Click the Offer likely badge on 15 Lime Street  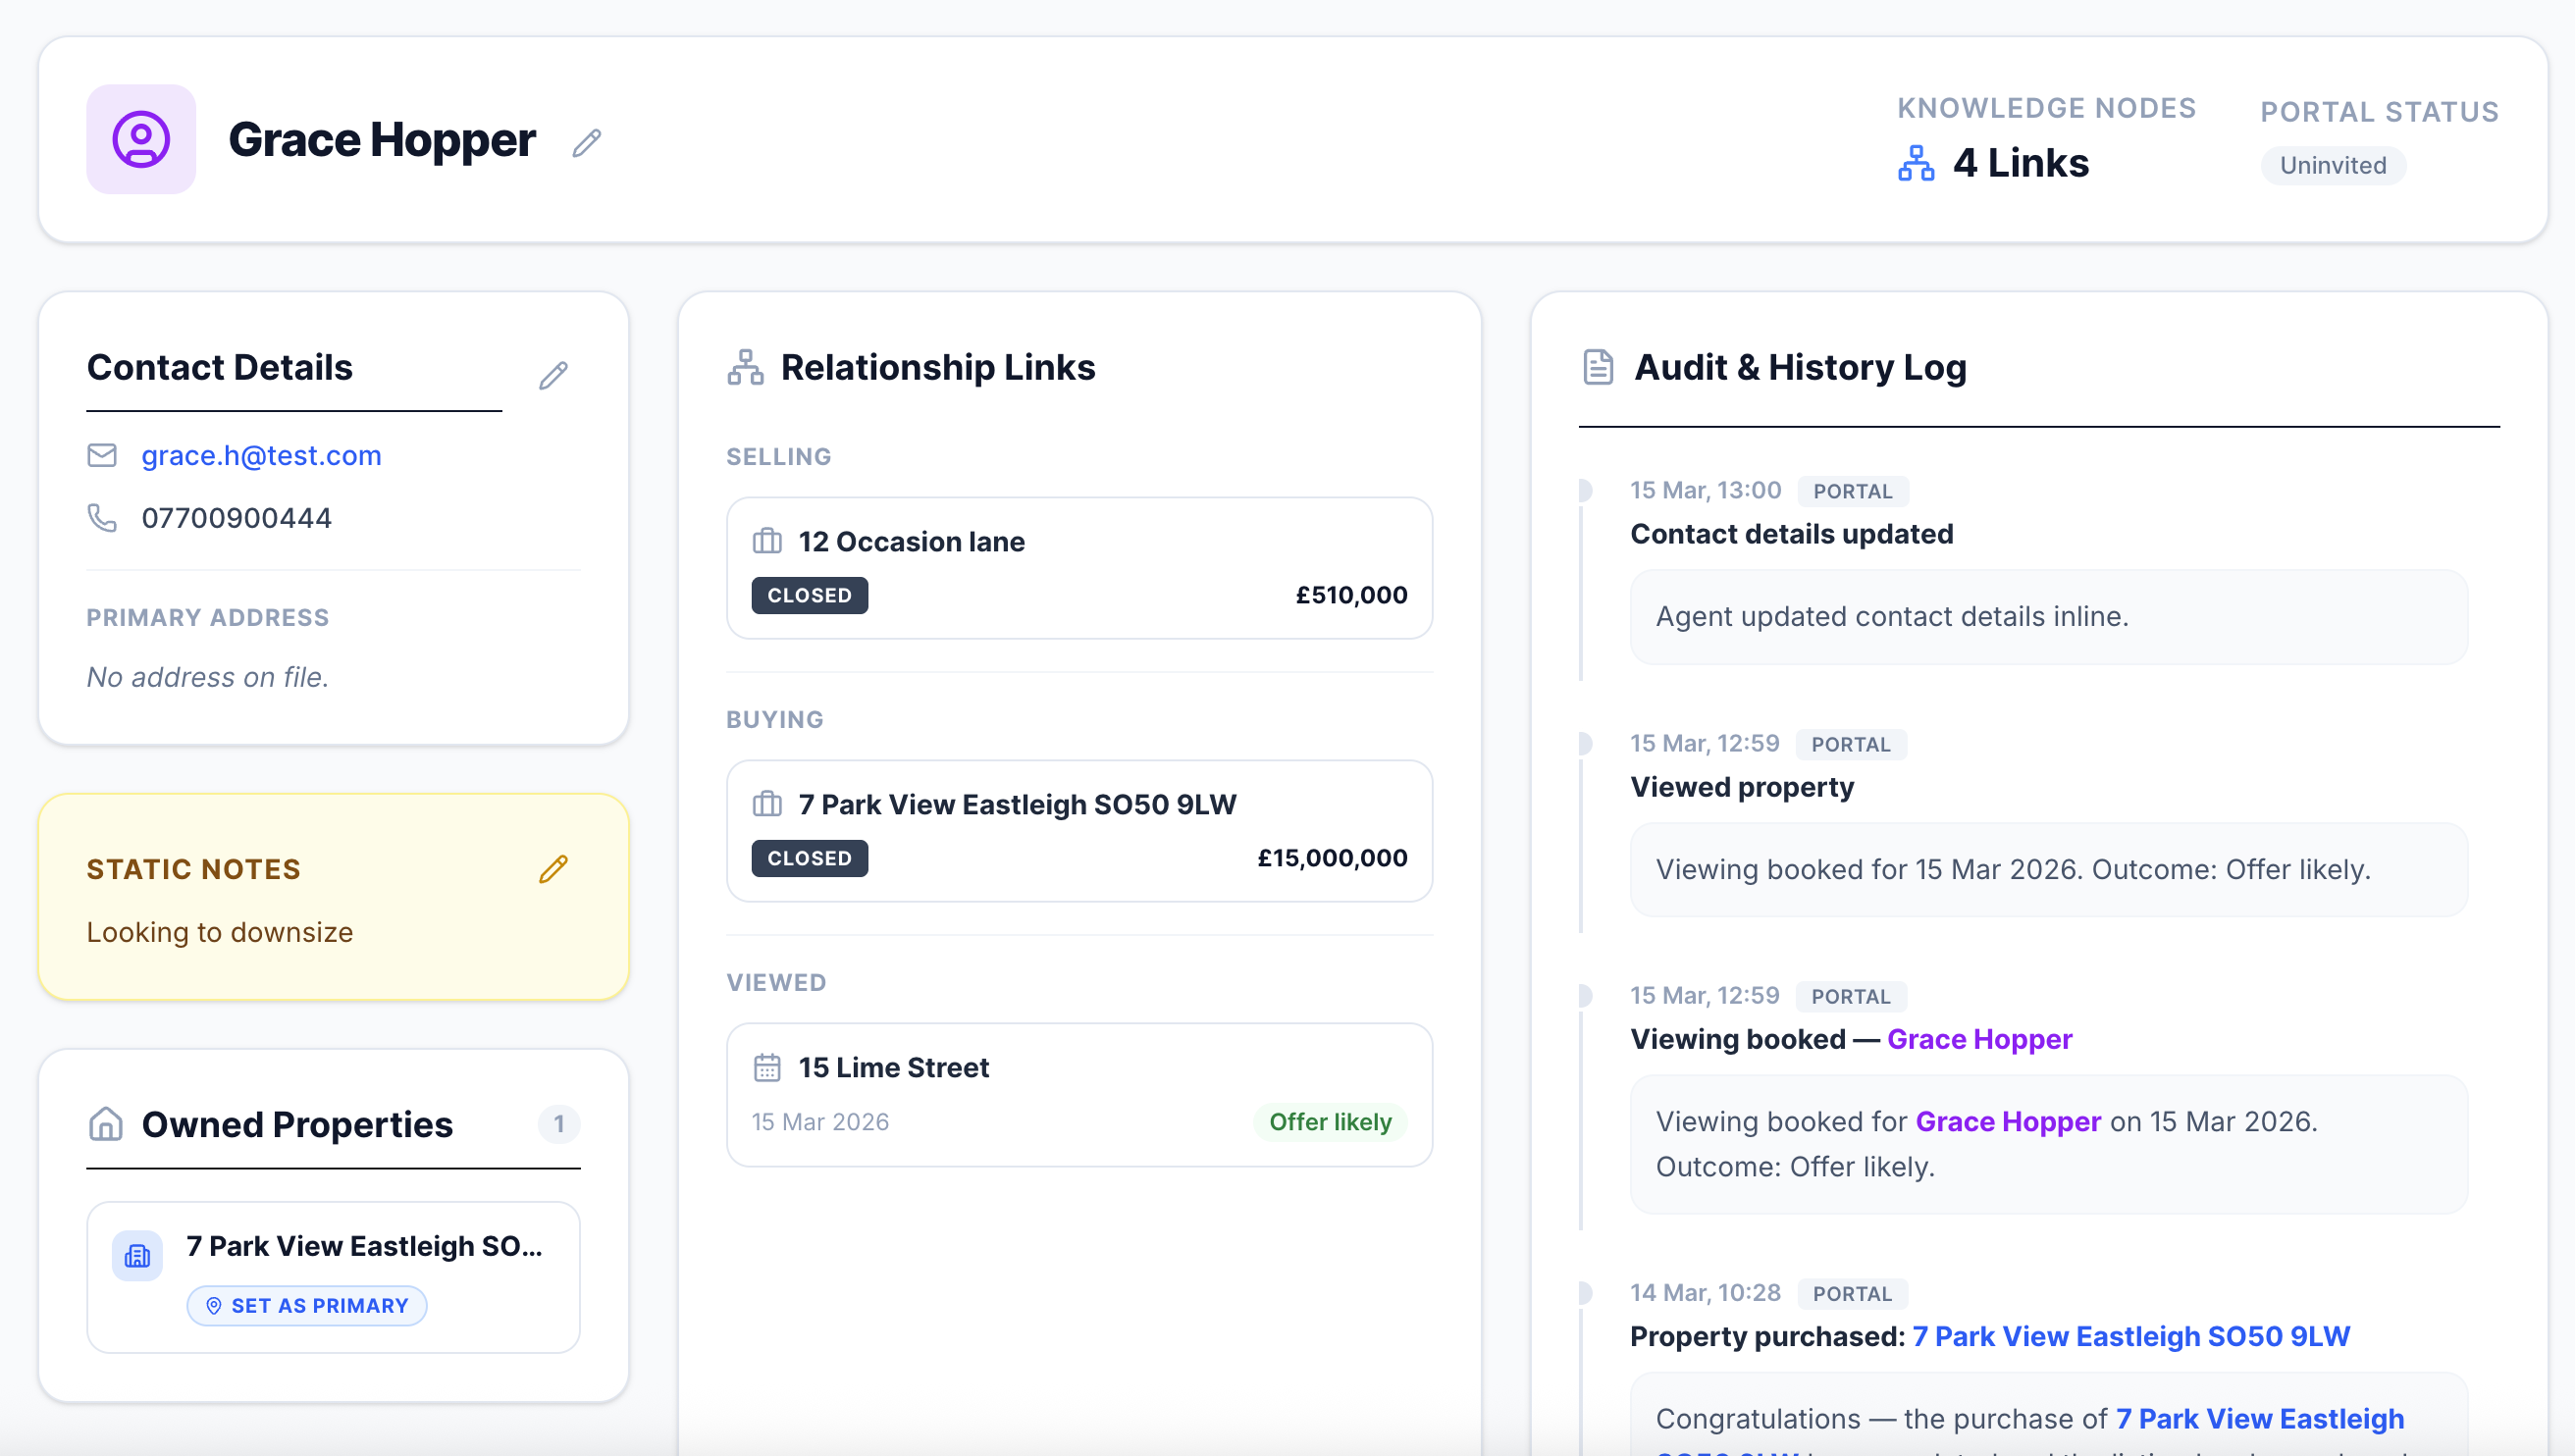[x=1330, y=1122]
